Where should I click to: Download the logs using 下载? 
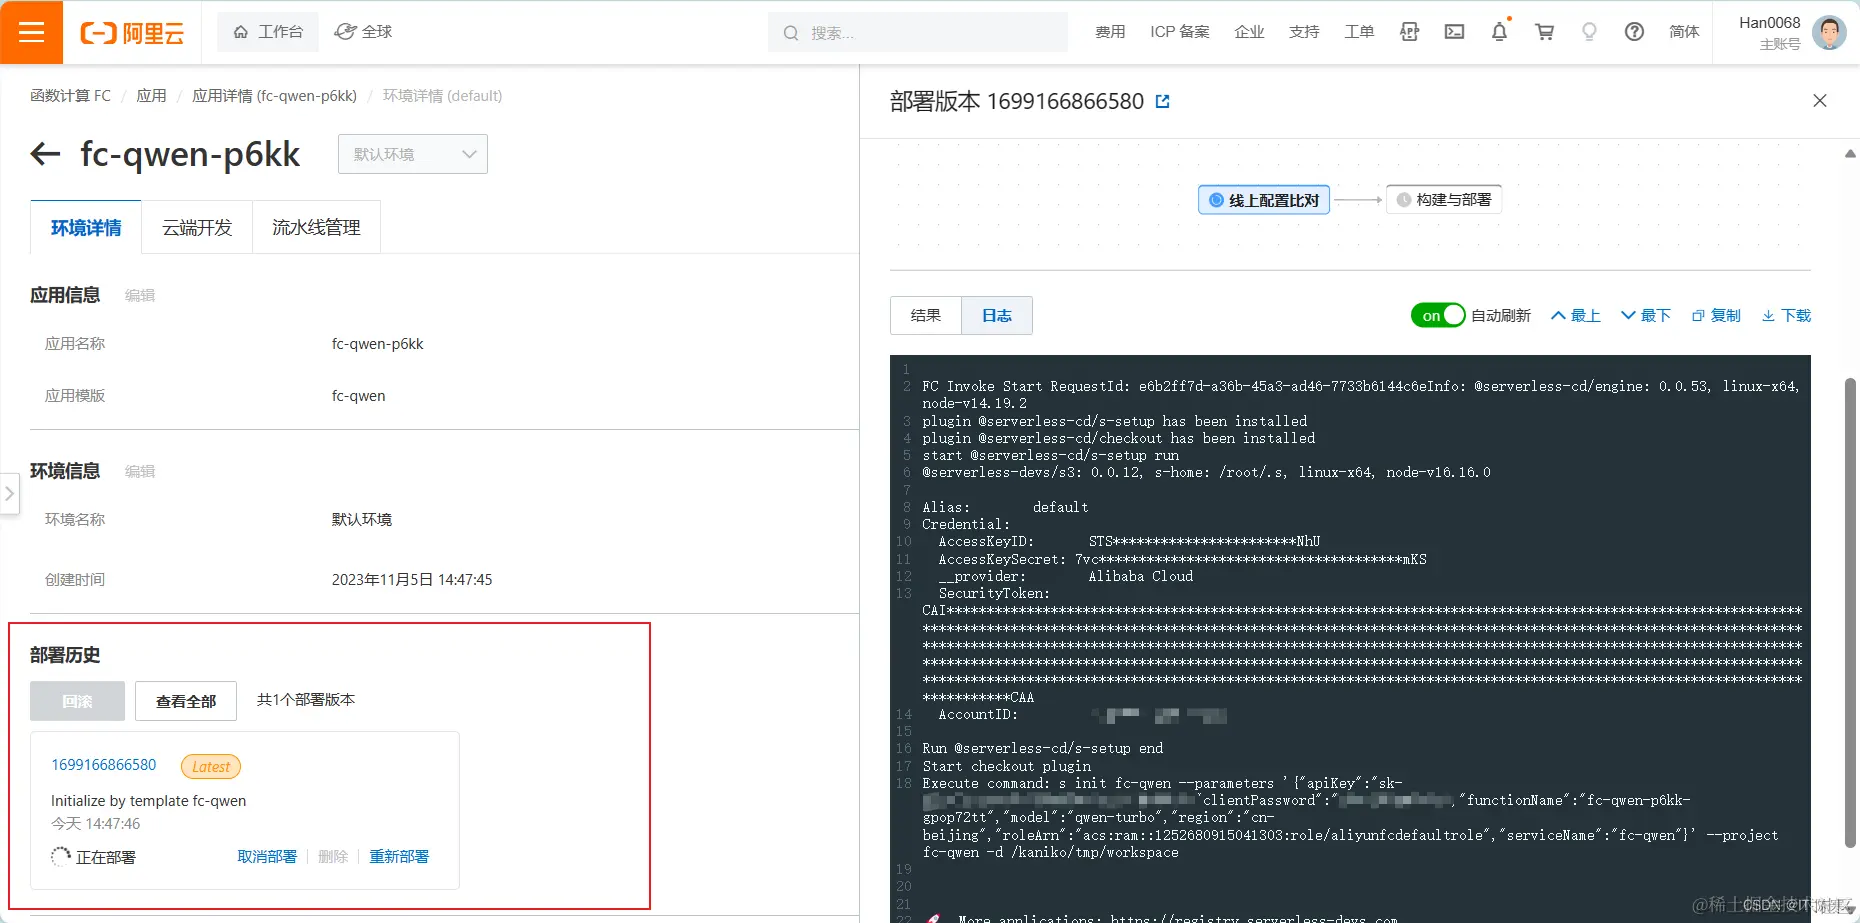[x=1786, y=315]
